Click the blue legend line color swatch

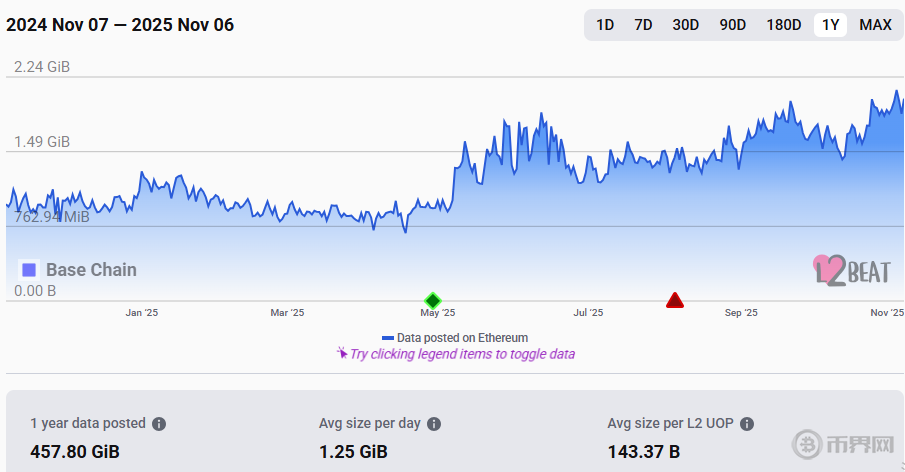pos(388,338)
